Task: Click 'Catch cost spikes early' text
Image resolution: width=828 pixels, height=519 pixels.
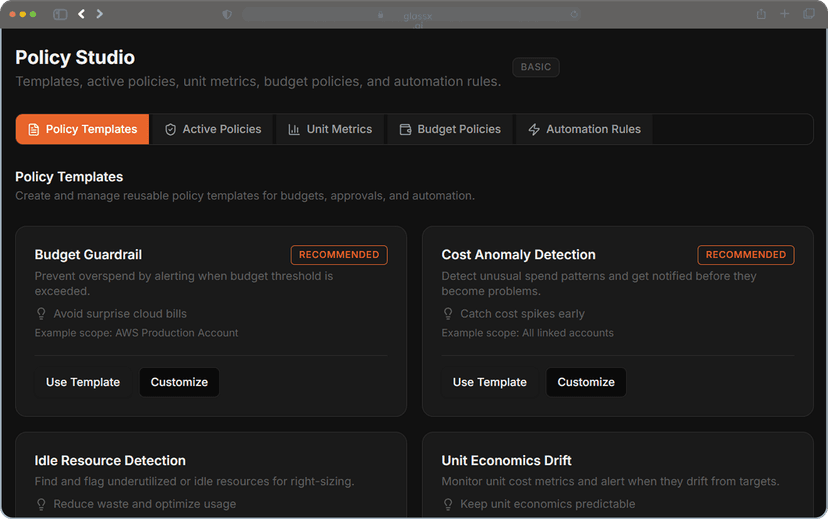Action: 522,314
